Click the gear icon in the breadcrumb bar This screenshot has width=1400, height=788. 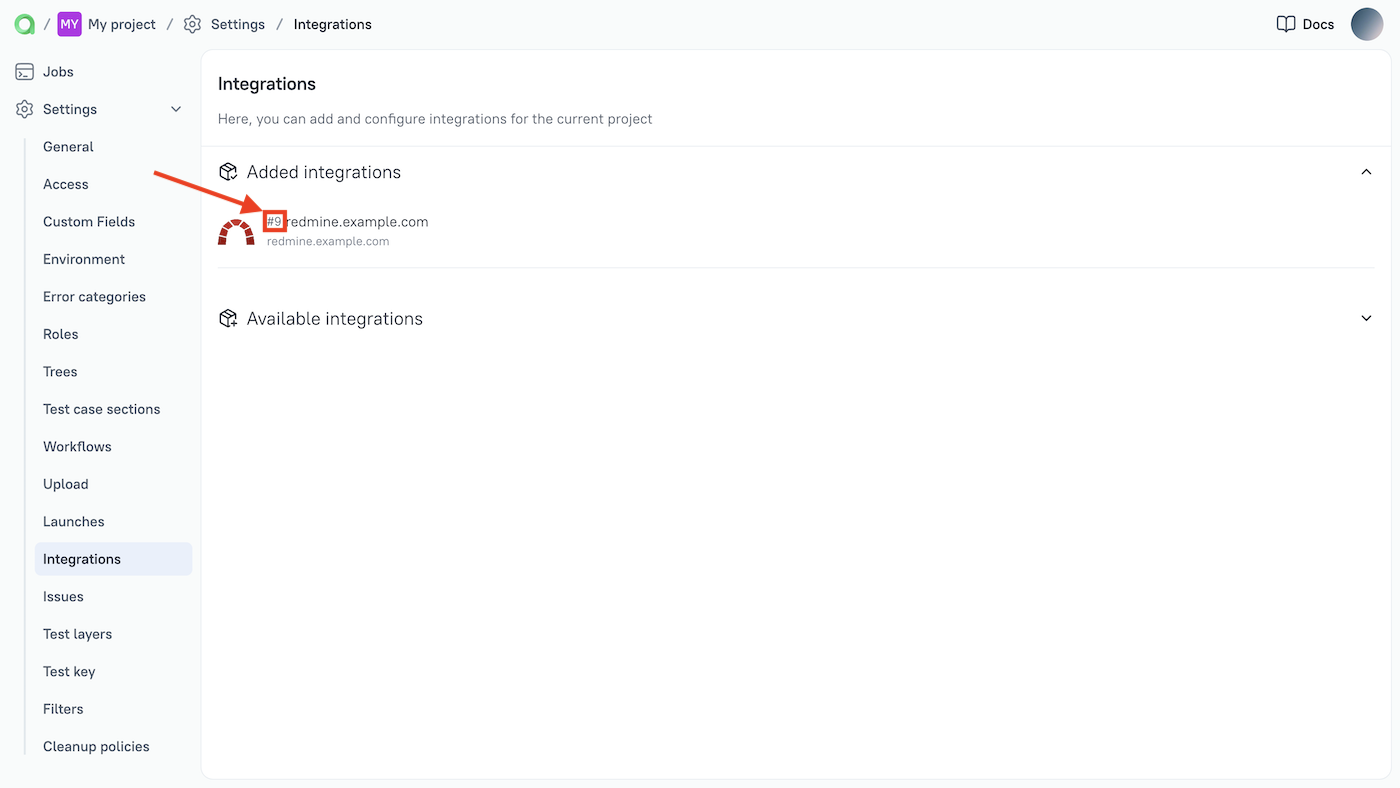(192, 23)
